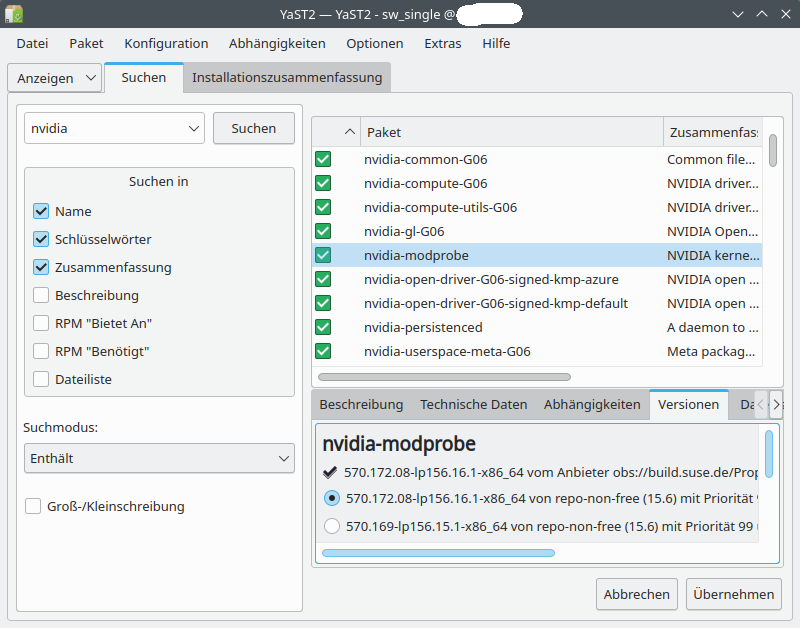Select the nvidia-gl-G06 package name
The image size is (800, 628).
404,232
